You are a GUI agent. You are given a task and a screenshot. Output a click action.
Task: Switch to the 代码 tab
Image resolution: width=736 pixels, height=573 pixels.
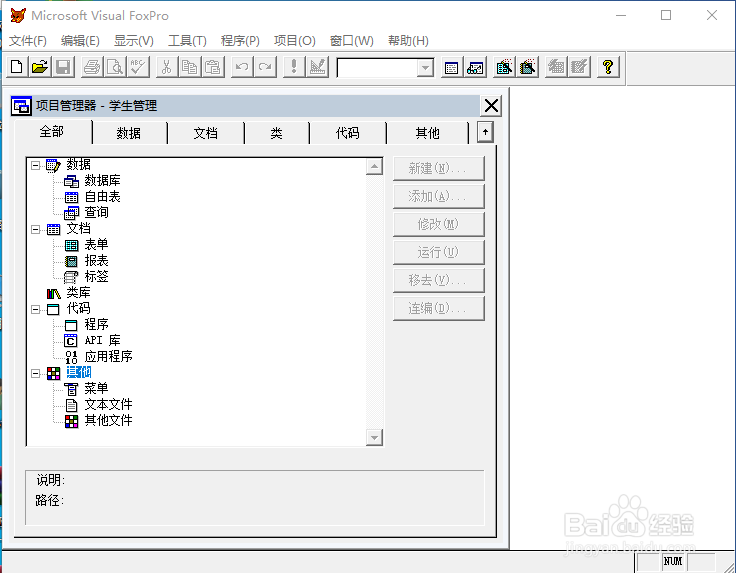(347, 133)
